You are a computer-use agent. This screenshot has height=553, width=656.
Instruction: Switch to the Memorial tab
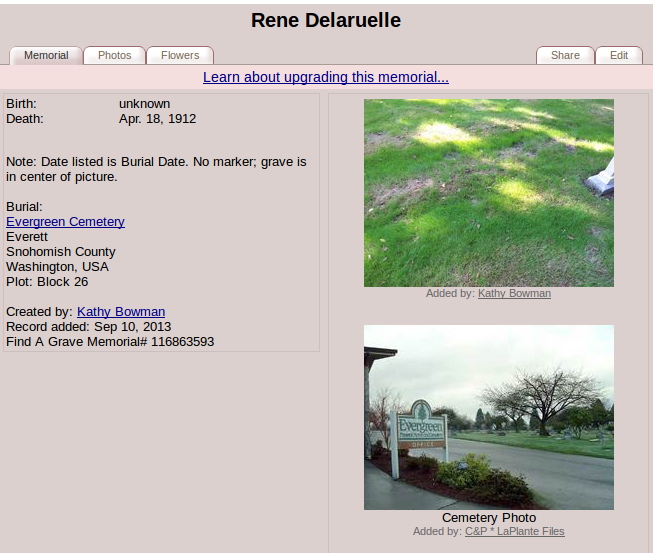(46, 56)
